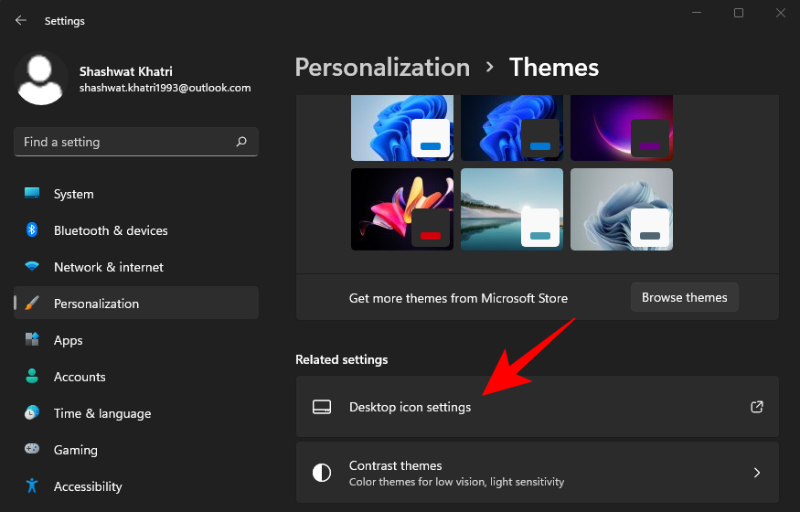Select the colorful flower theme with red accent
800x512 pixels.
pos(401,209)
